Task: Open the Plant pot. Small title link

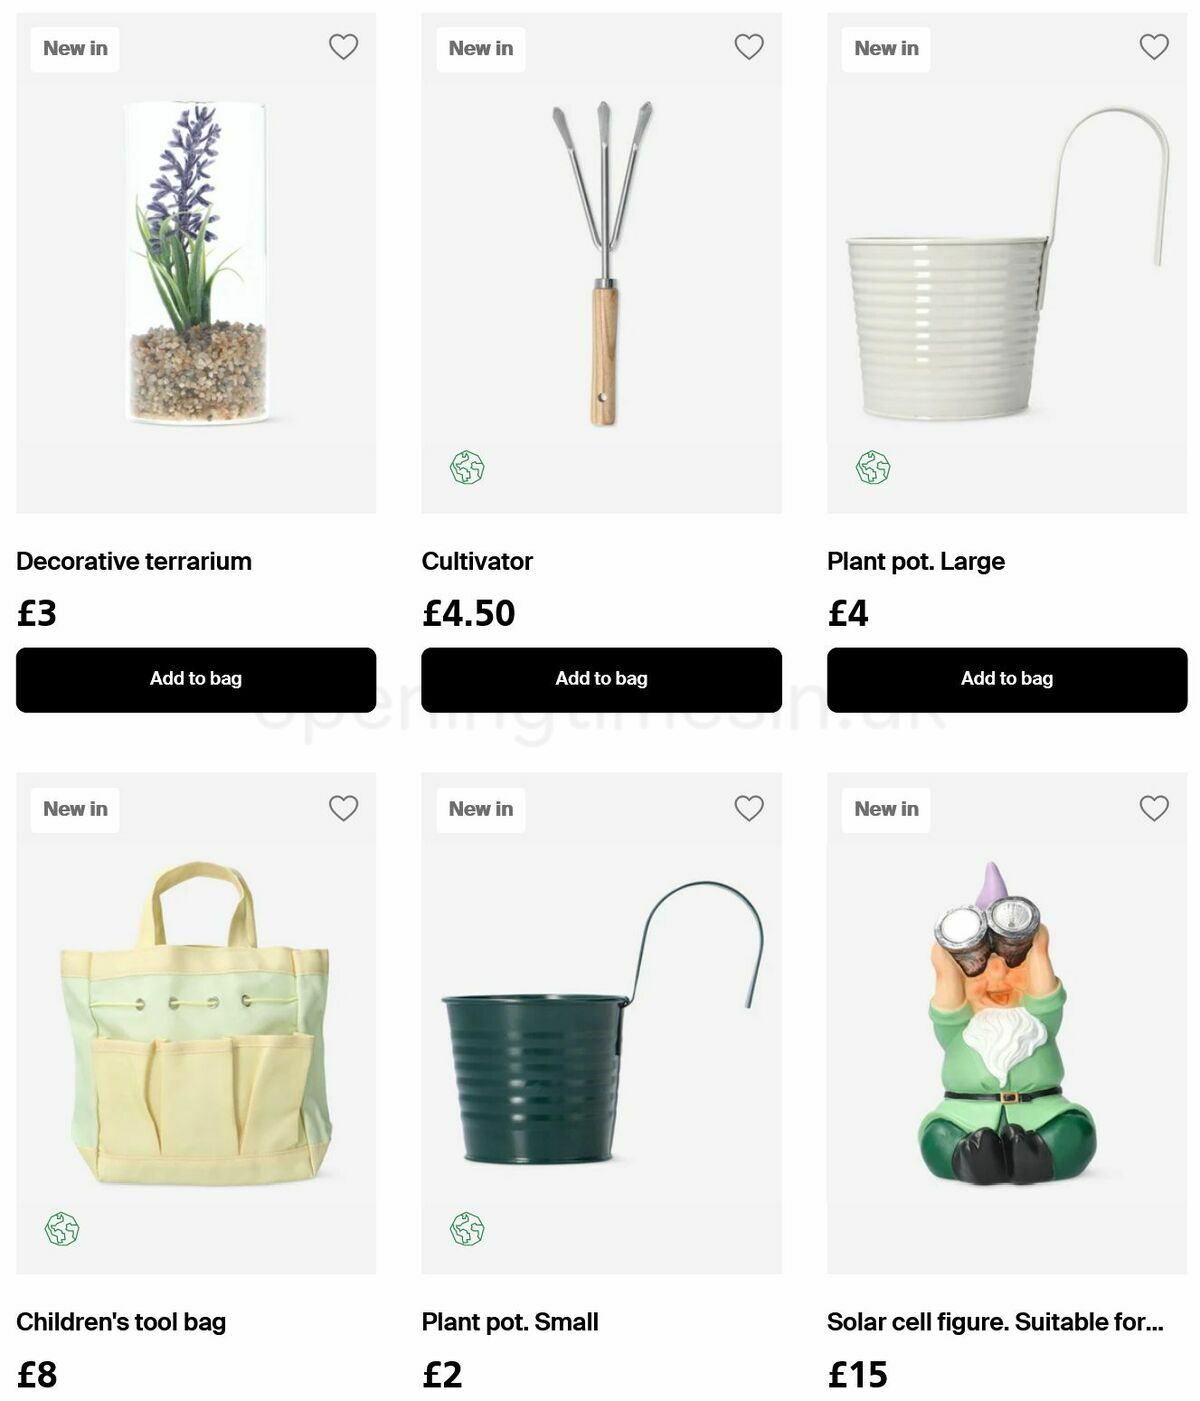Action: [510, 1322]
